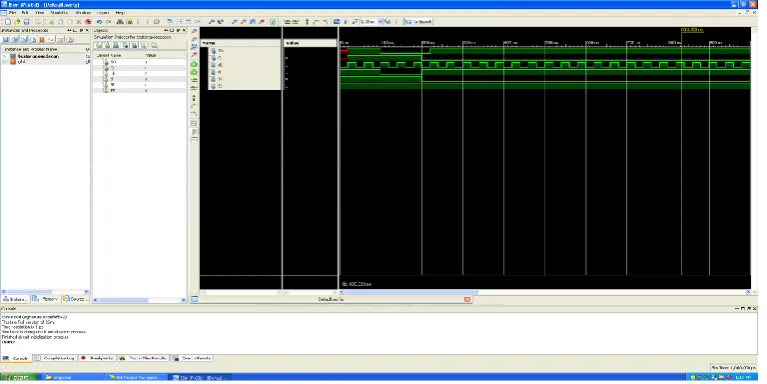Click the Re-launch button

click(x=419, y=22)
